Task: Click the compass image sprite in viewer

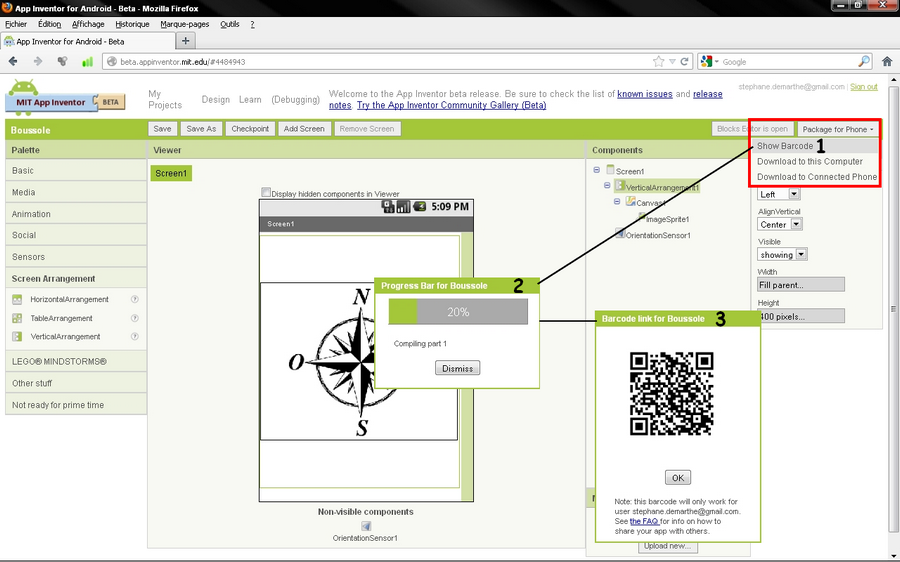Action: click(359, 362)
